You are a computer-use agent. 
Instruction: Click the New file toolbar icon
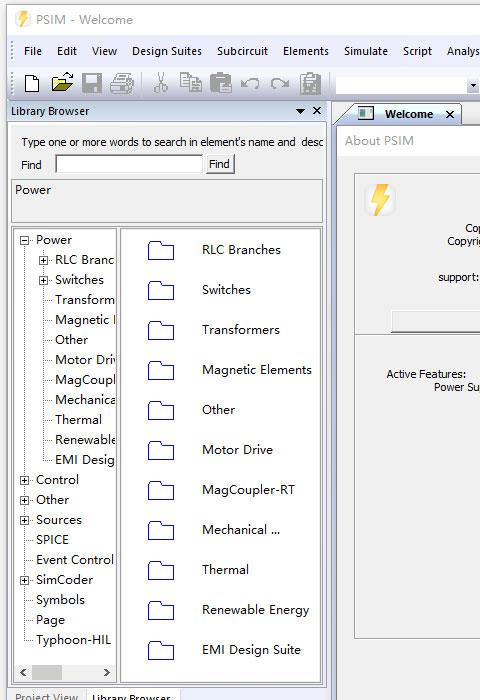(32, 83)
